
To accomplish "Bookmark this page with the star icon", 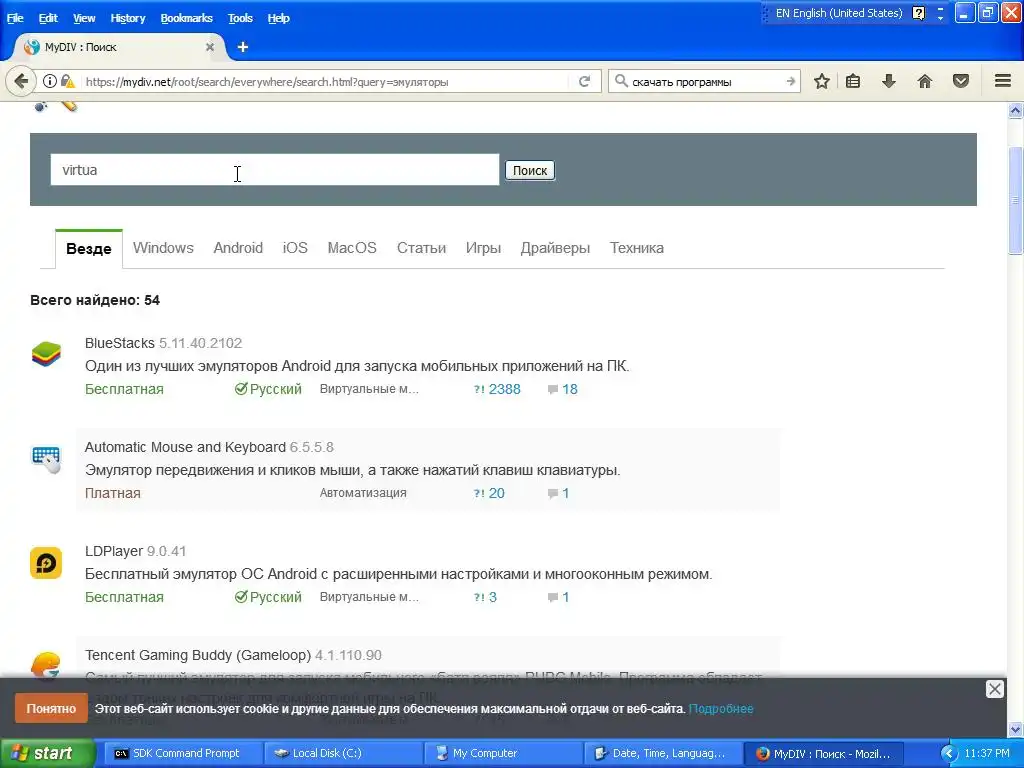I will click(822, 82).
